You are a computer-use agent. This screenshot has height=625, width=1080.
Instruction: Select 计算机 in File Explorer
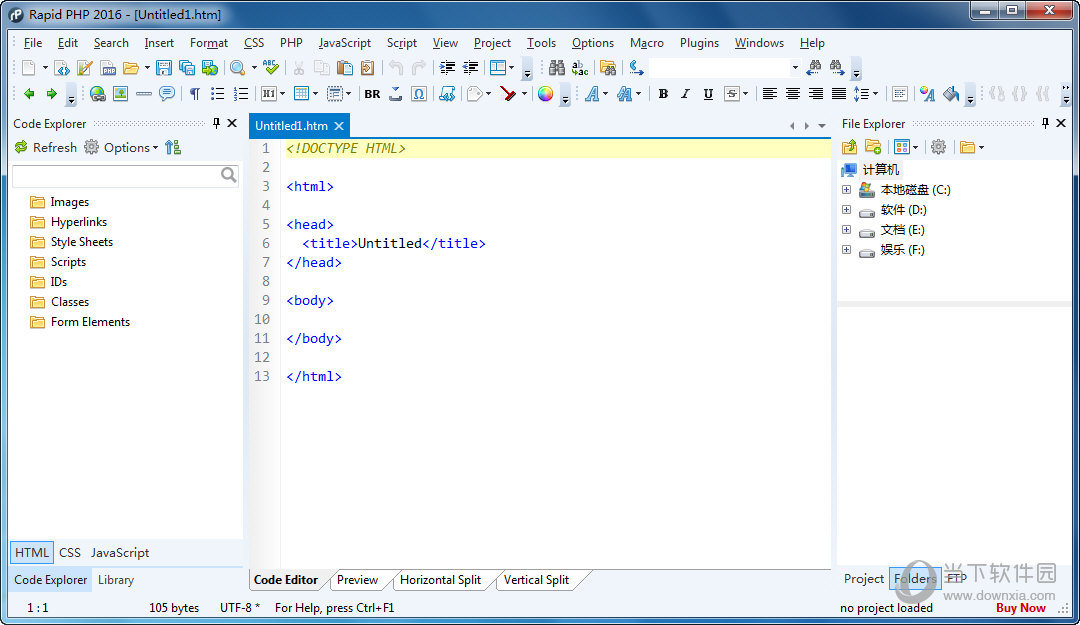tap(880, 170)
